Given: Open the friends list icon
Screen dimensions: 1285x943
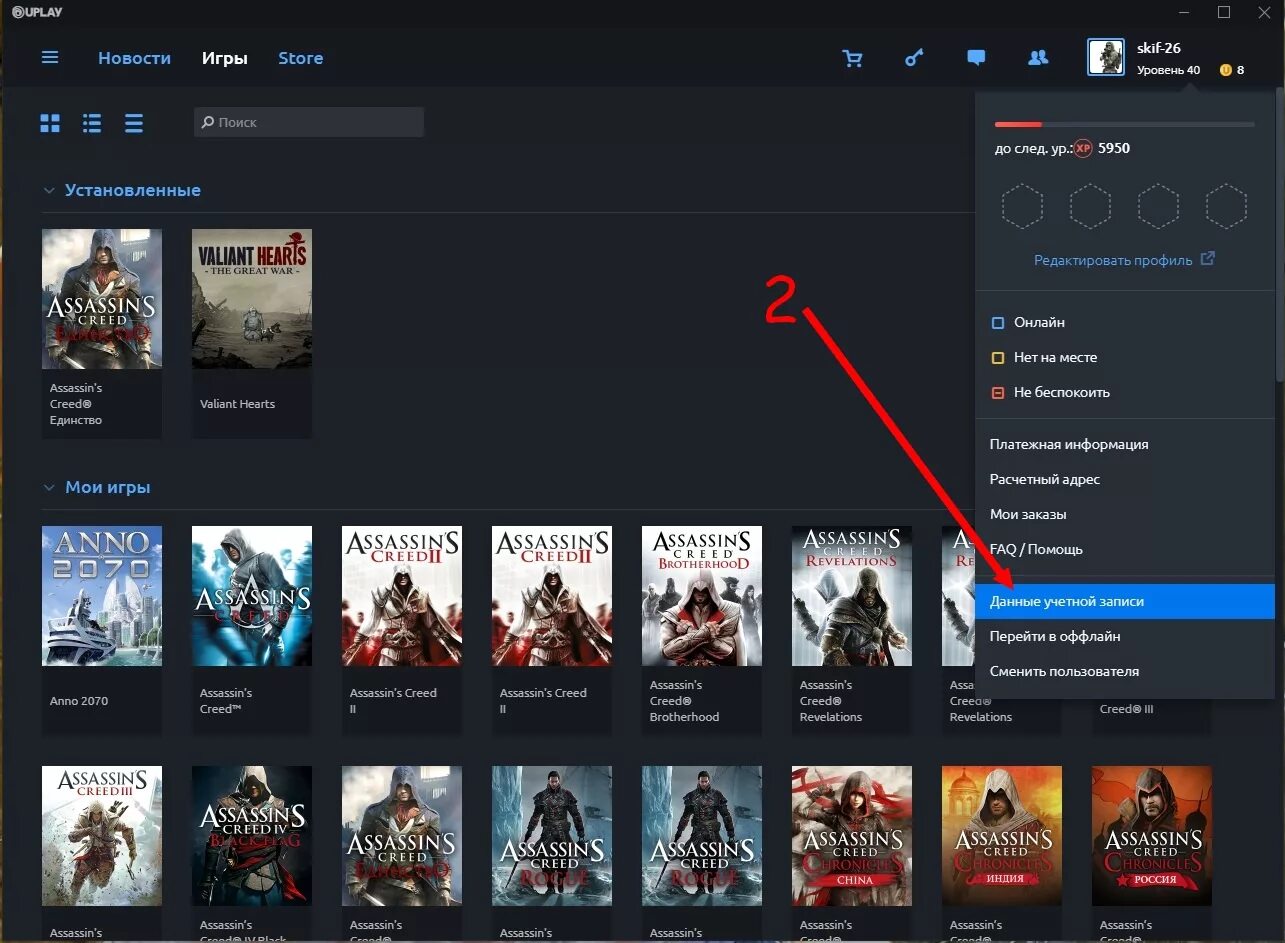Looking at the screenshot, I should click(x=1038, y=58).
